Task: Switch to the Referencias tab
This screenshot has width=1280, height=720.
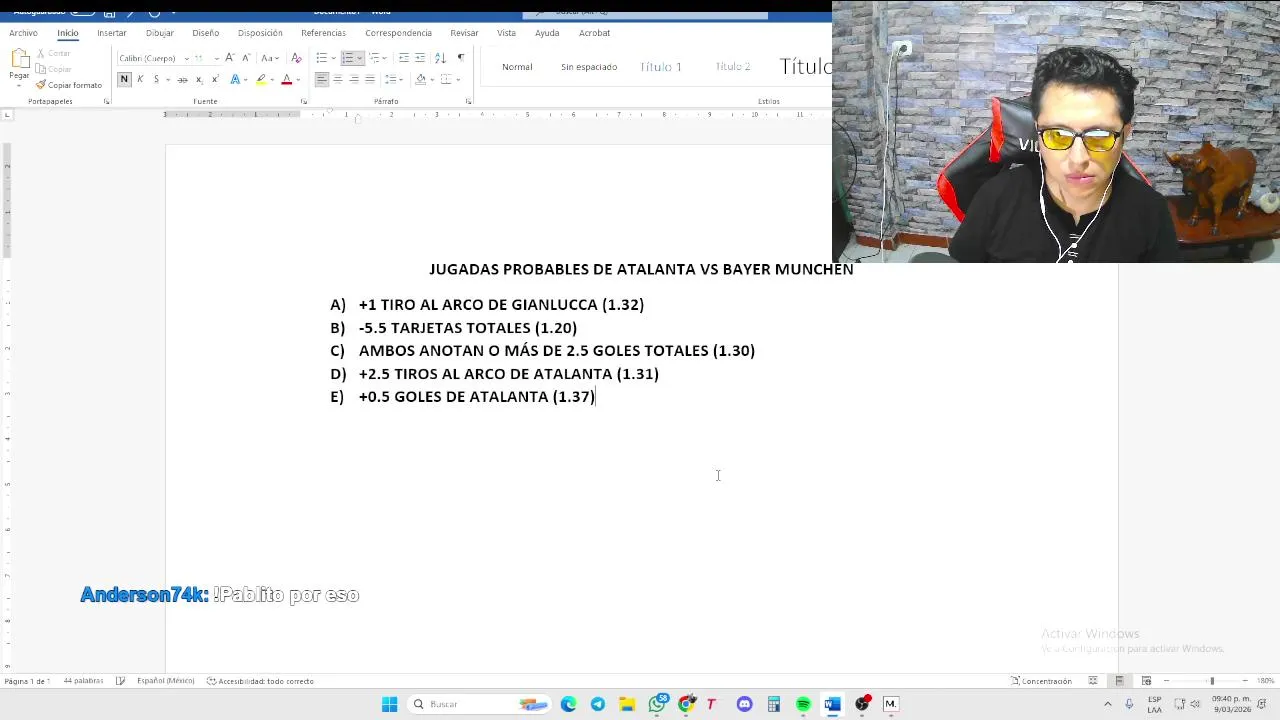Action: [x=323, y=33]
